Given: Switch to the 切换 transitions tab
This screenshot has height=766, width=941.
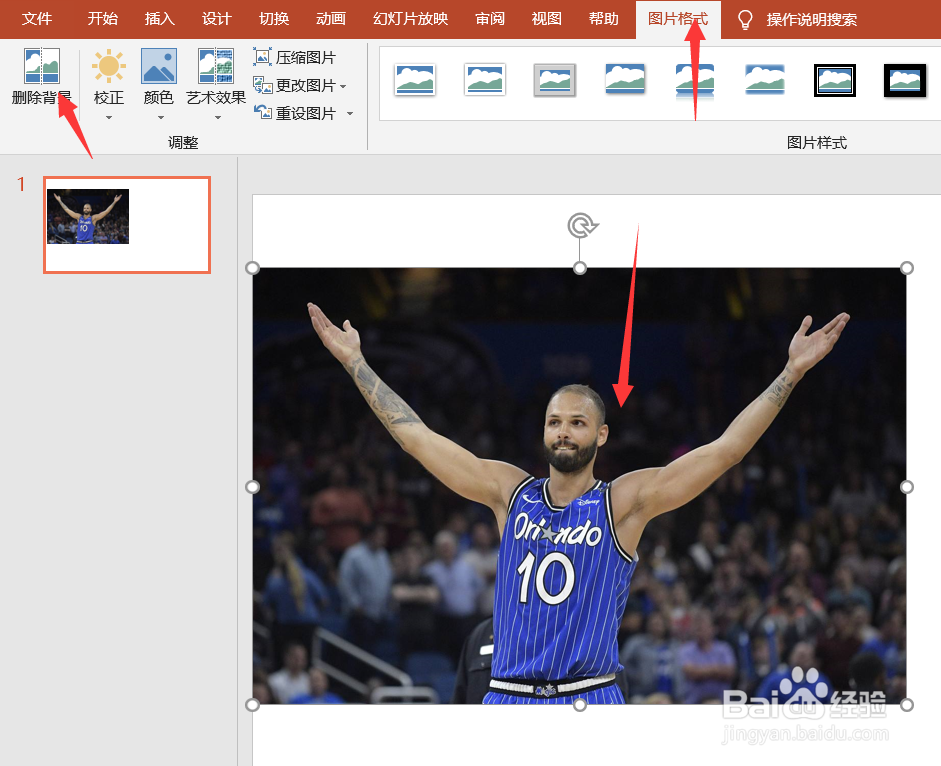Looking at the screenshot, I should [274, 19].
